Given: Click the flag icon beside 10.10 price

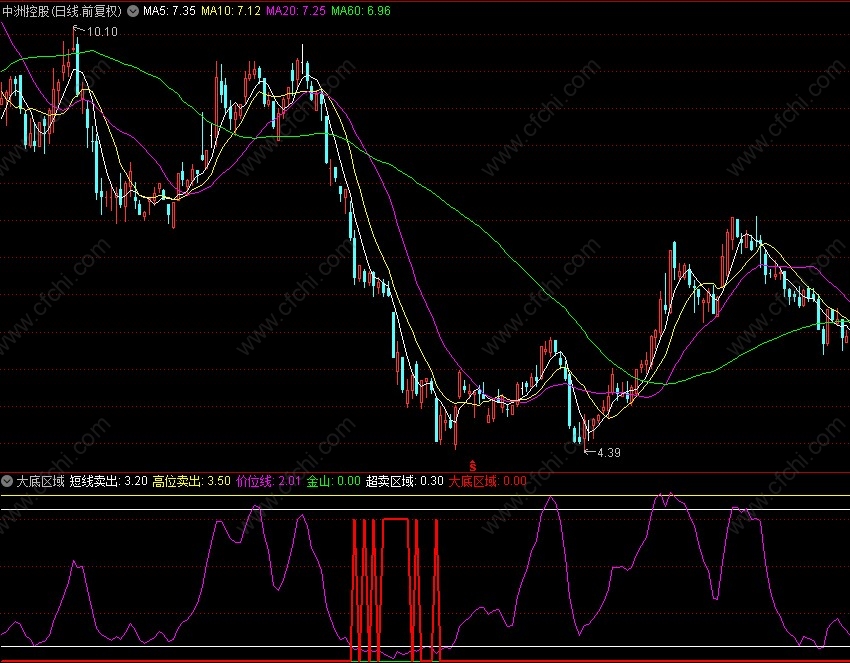Looking at the screenshot, I should point(79,29).
